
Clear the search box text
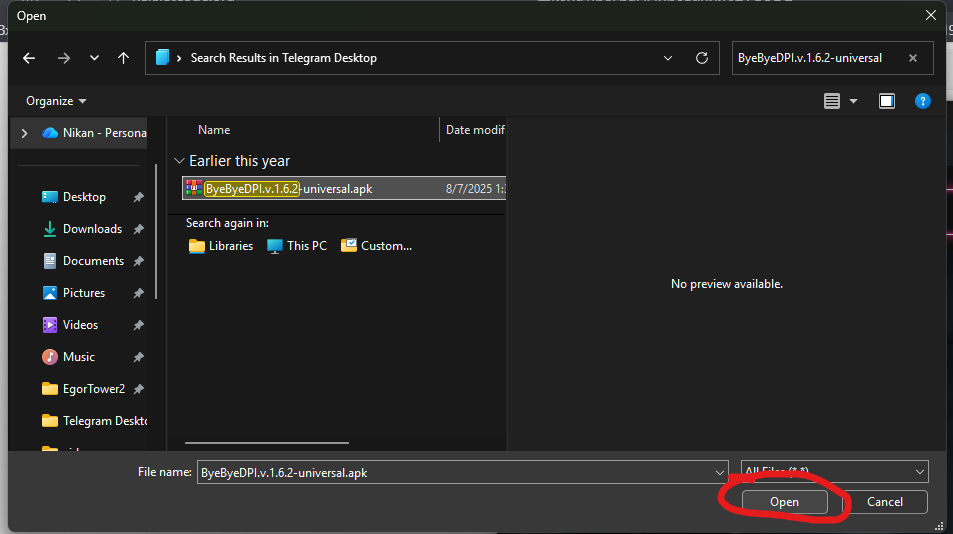tap(913, 58)
